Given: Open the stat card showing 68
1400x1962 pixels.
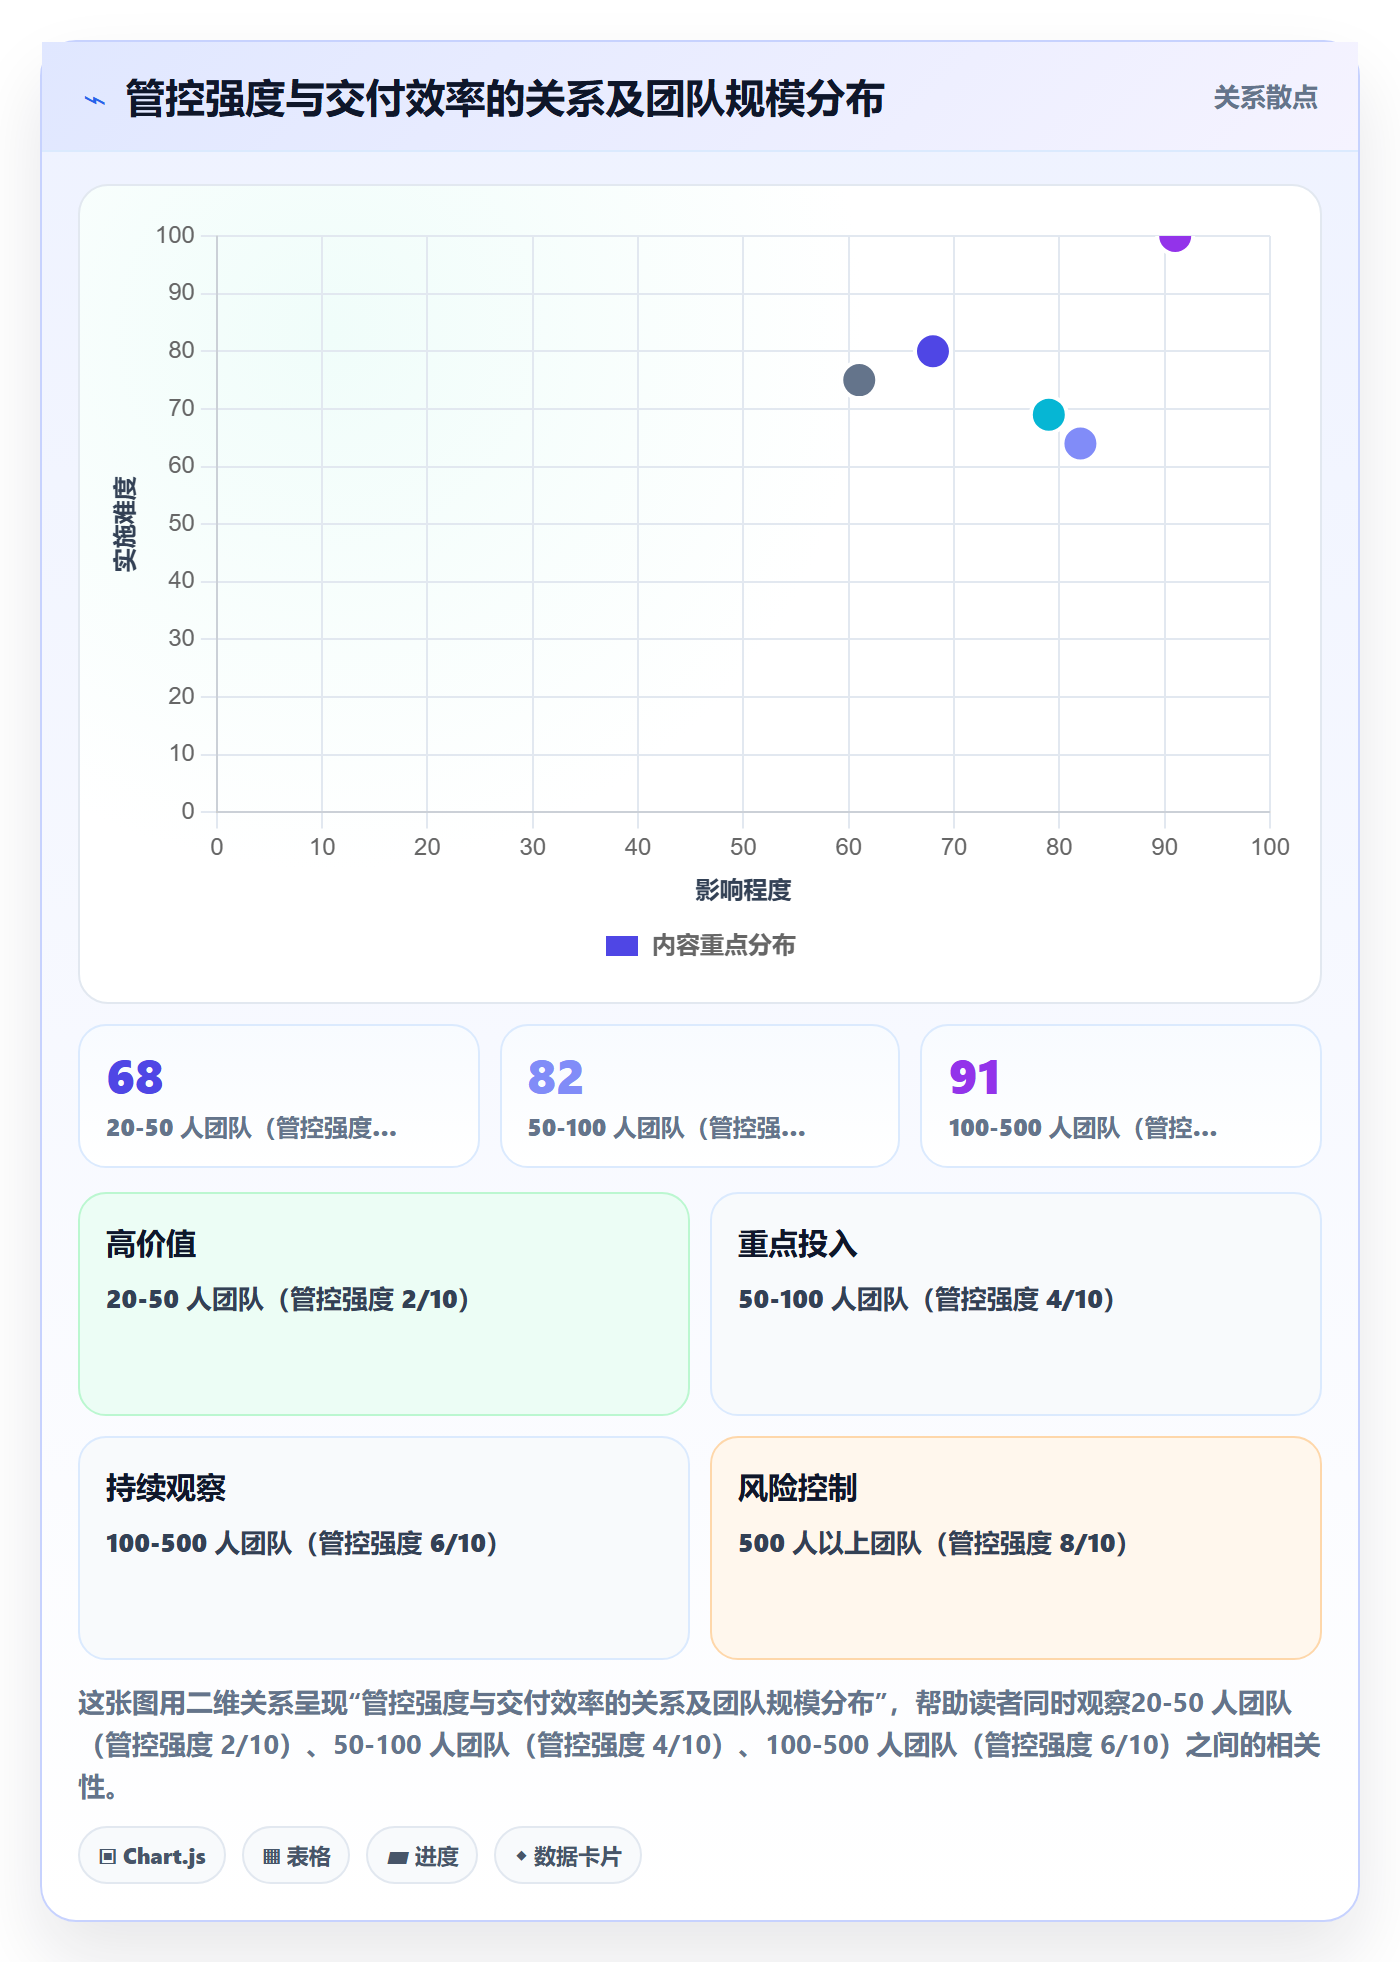Looking at the screenshot, I should pyautogui.click(x=279, y=1096).
